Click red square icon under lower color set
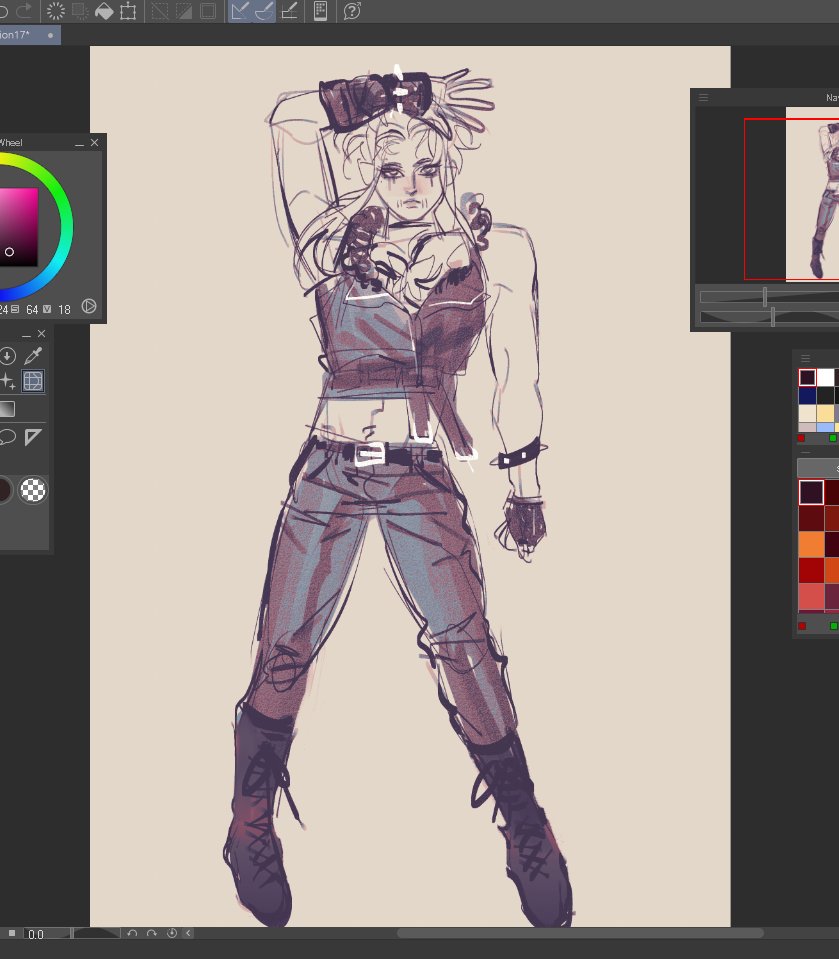This screenshot has height=959, width=839. coord(802,626)
